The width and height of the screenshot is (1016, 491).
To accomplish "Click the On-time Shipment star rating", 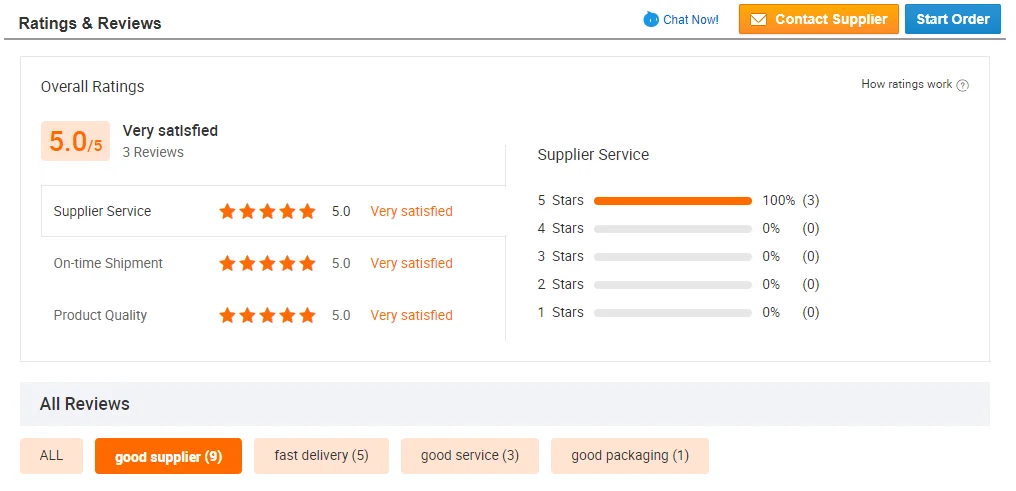I will pos(267,263).
